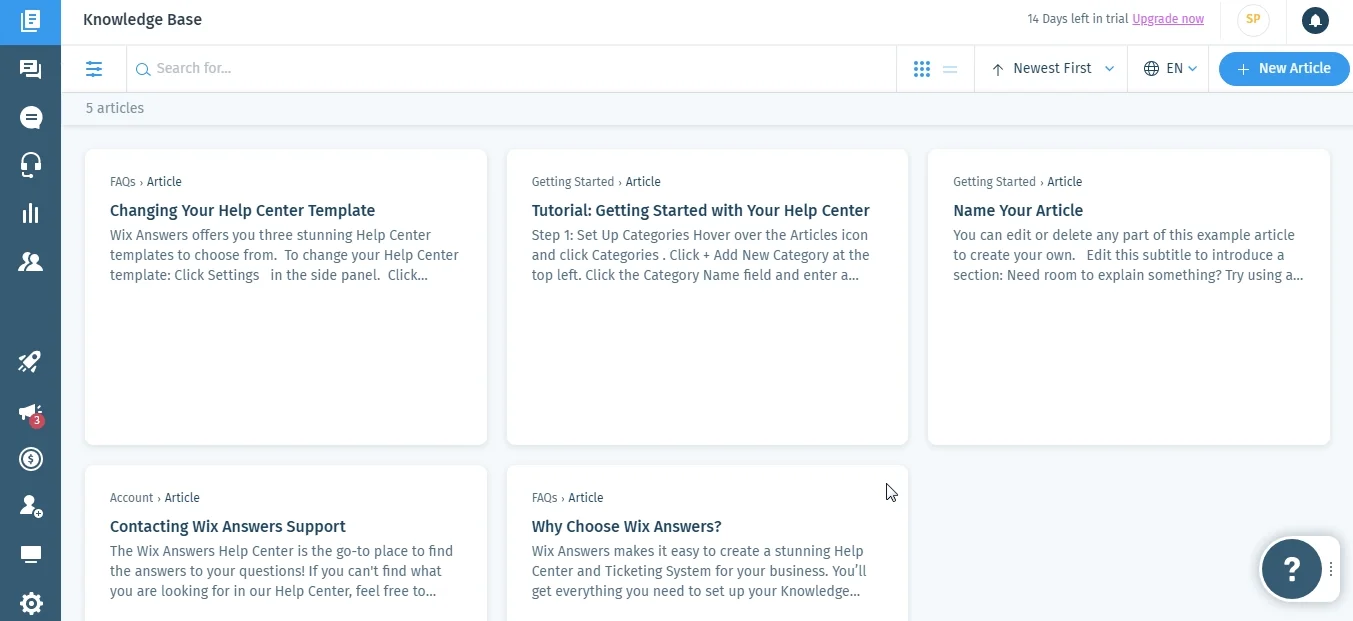The width and height of the screenshot is (1353, 621).
Task: Open the Knowledge Base articles icon in sidebar
Action: [x=30, y=21]
